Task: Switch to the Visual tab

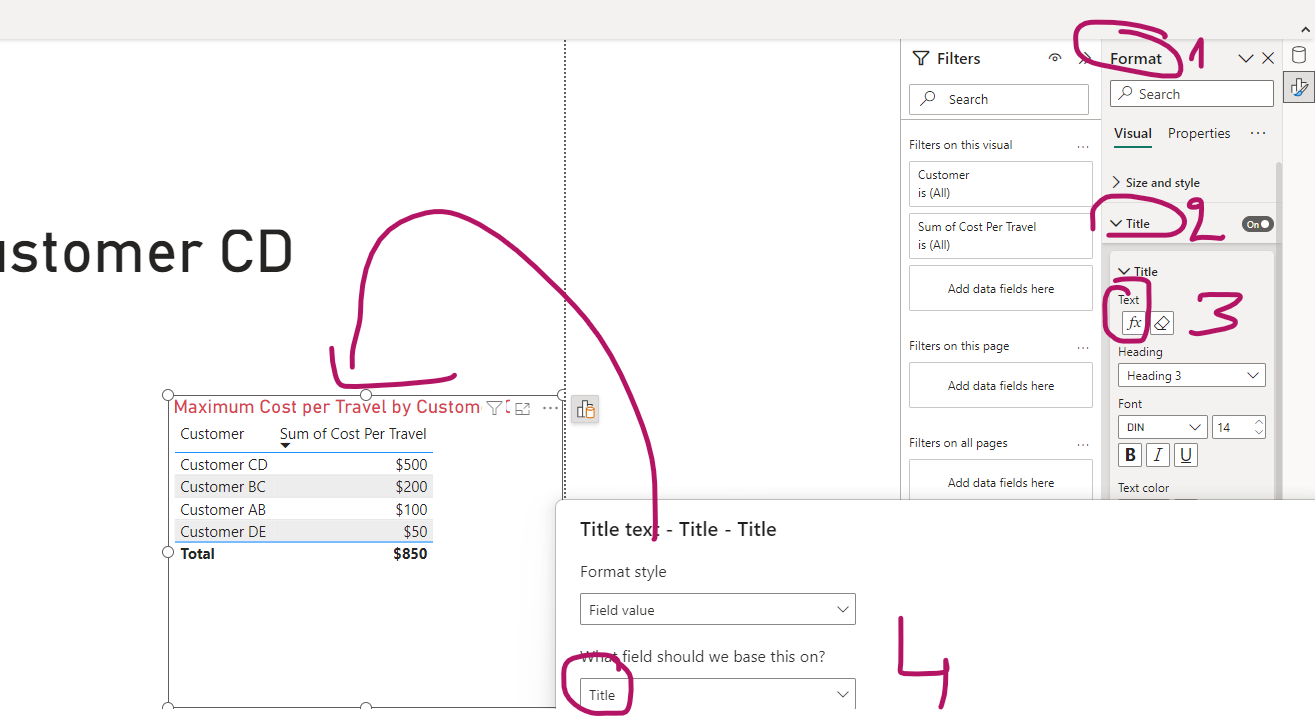Action: (x=1133, y=133)
